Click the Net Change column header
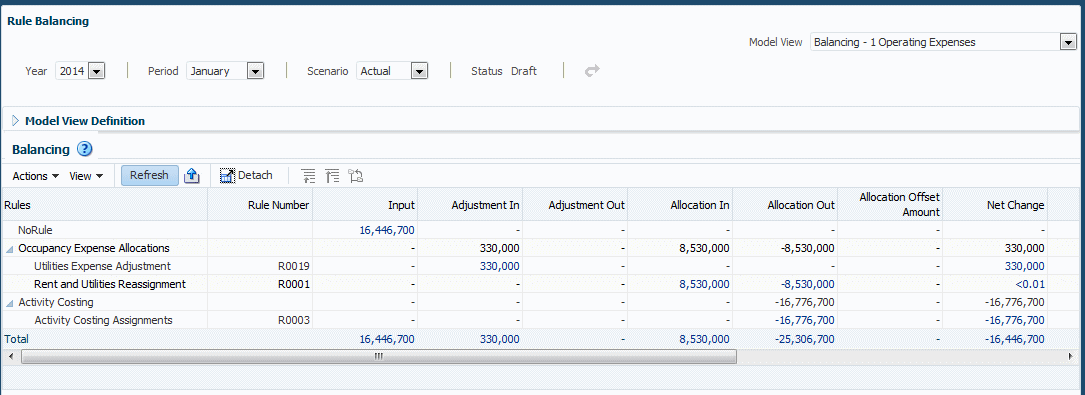 click(x=994, y=205)
